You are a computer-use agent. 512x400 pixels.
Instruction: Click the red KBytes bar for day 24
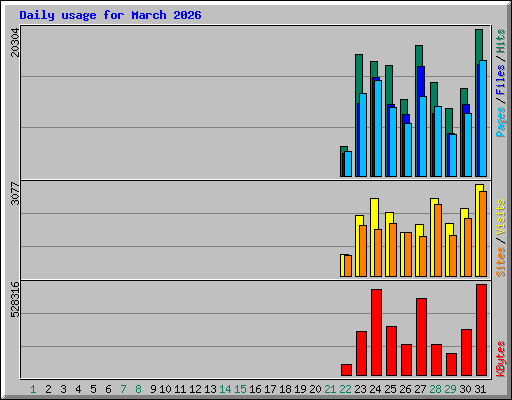(x=377, y=333)
